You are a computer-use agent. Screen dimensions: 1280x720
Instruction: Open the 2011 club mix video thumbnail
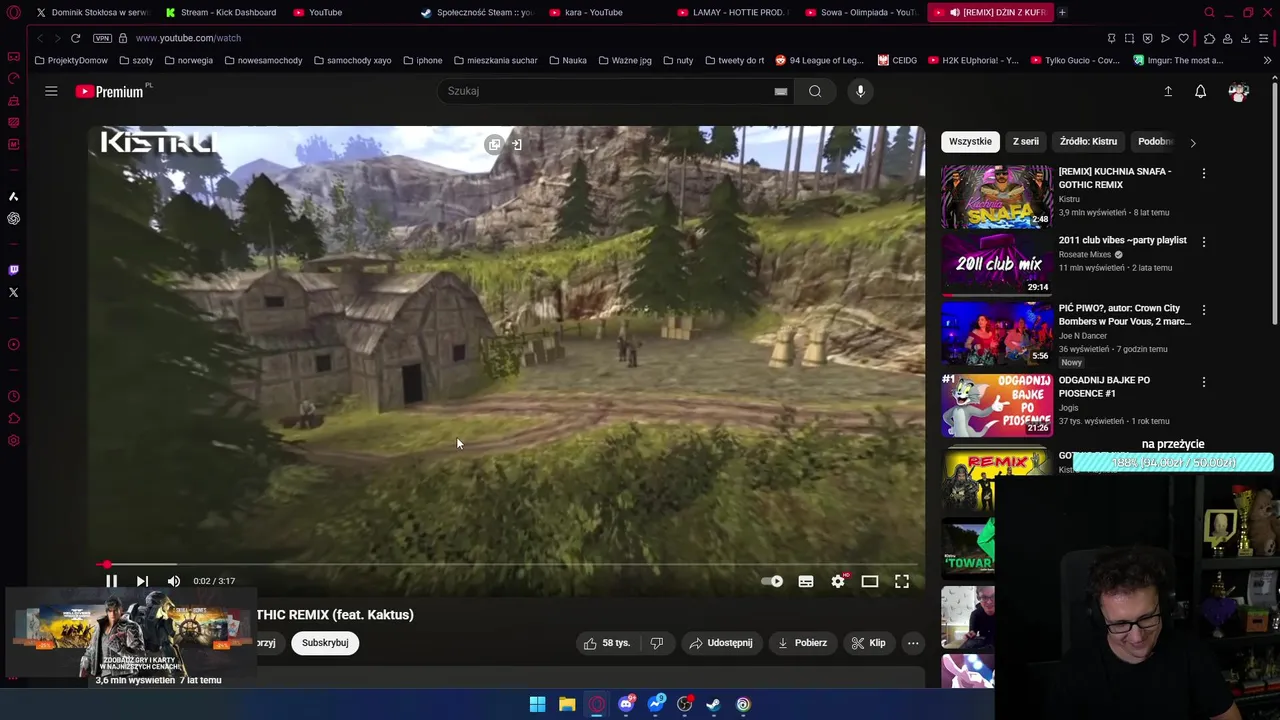coord(996,265)
